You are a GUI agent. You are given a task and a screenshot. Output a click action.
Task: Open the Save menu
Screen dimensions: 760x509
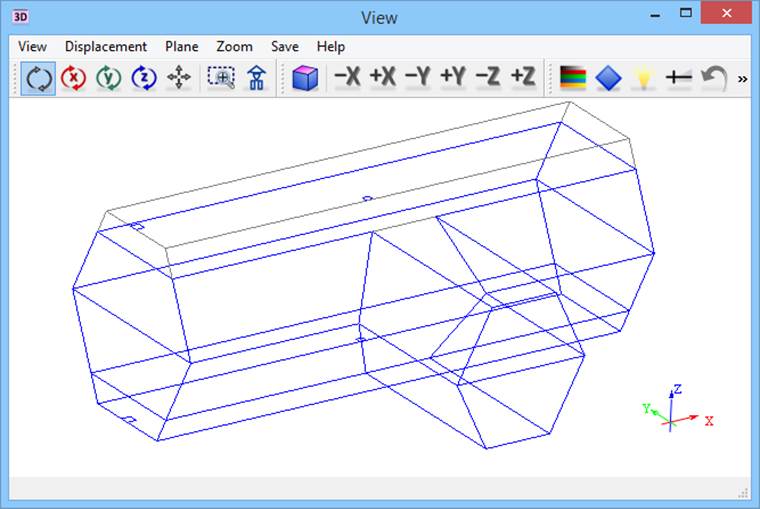coord(285,47)
